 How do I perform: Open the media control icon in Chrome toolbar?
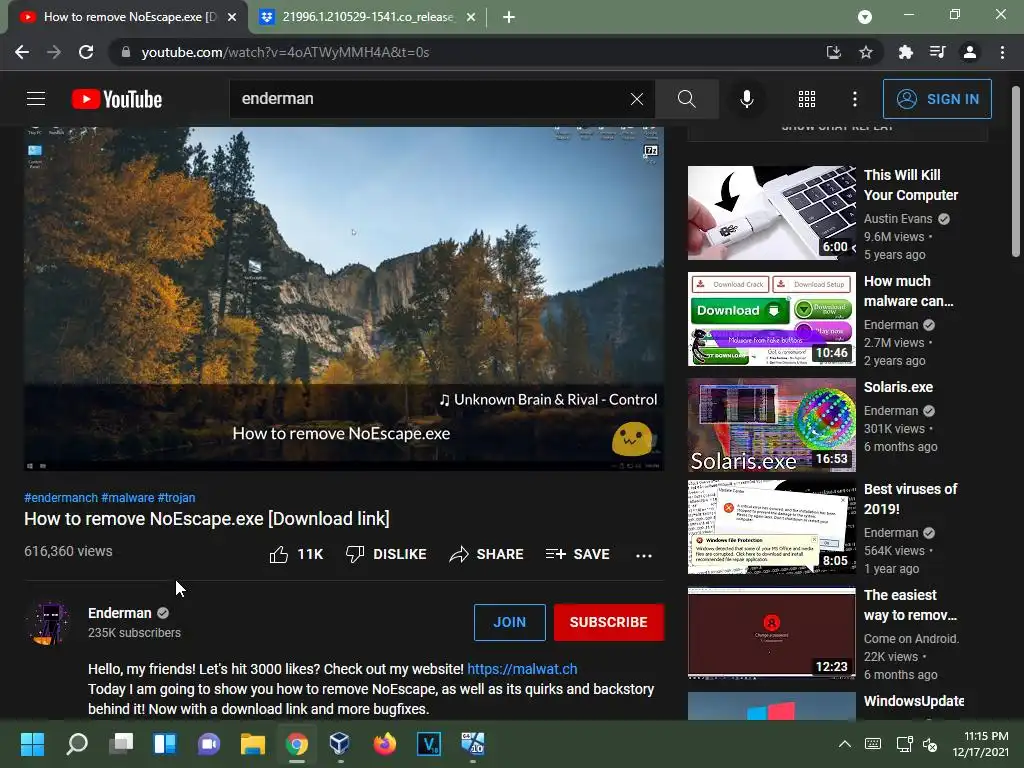[x=937, y=52]
